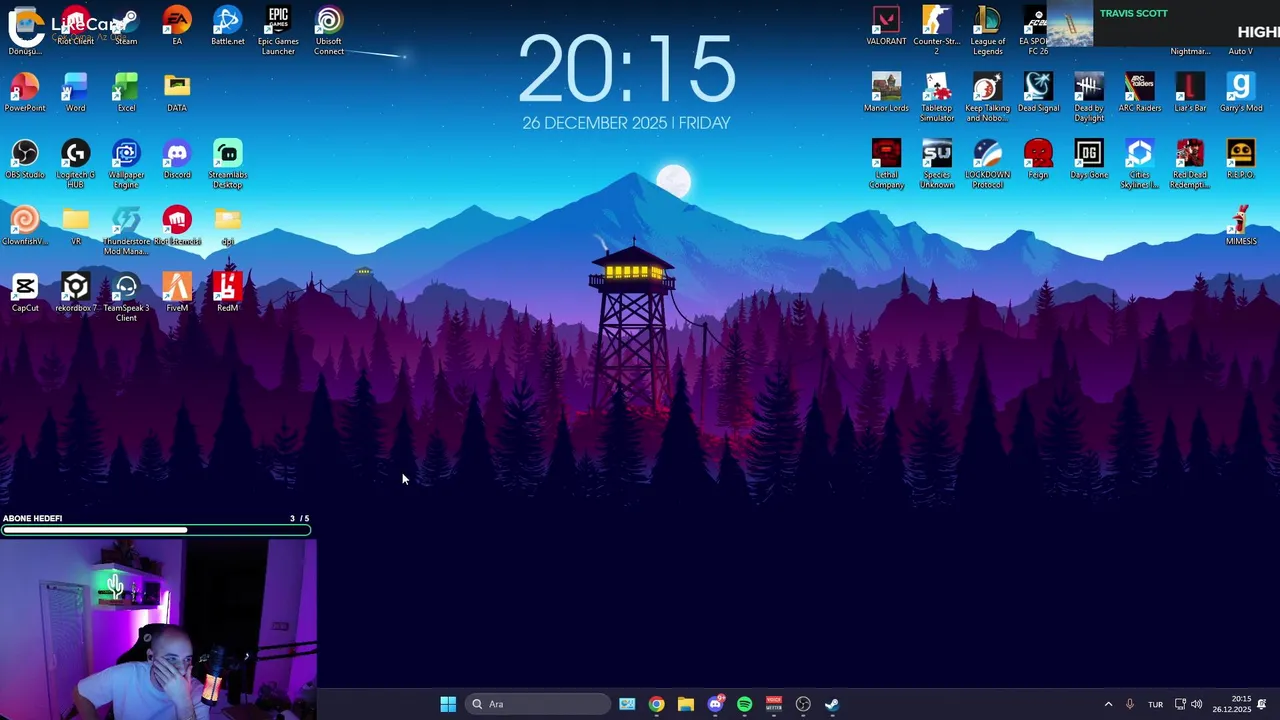Select Garry's Mod shortcut
The width and height of the screenshot is (1280, 720).
coord(1241,93)
